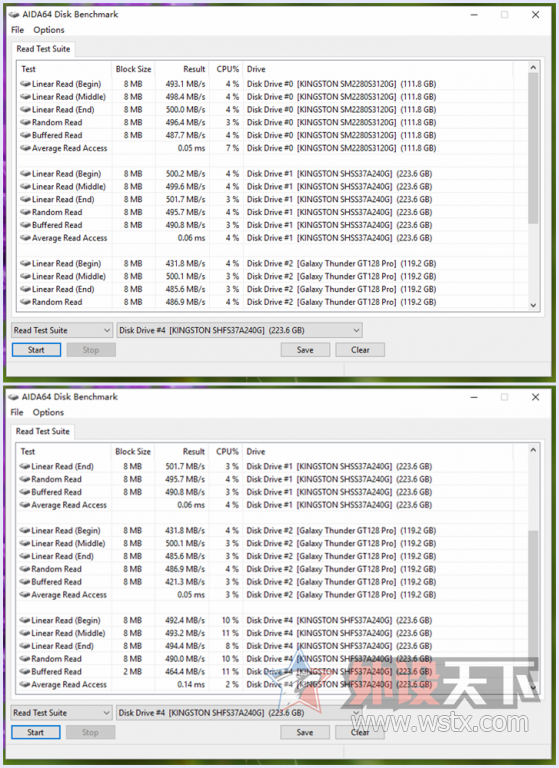Top window: disk icon of 500.1 MB/s row
559x768 pixels.
point(25,276)
